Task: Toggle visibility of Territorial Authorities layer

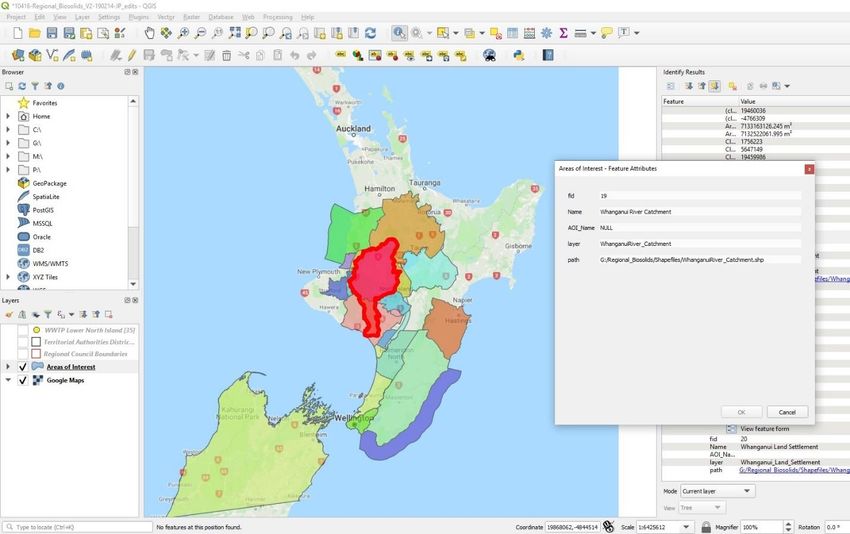Action: (23, 342)
